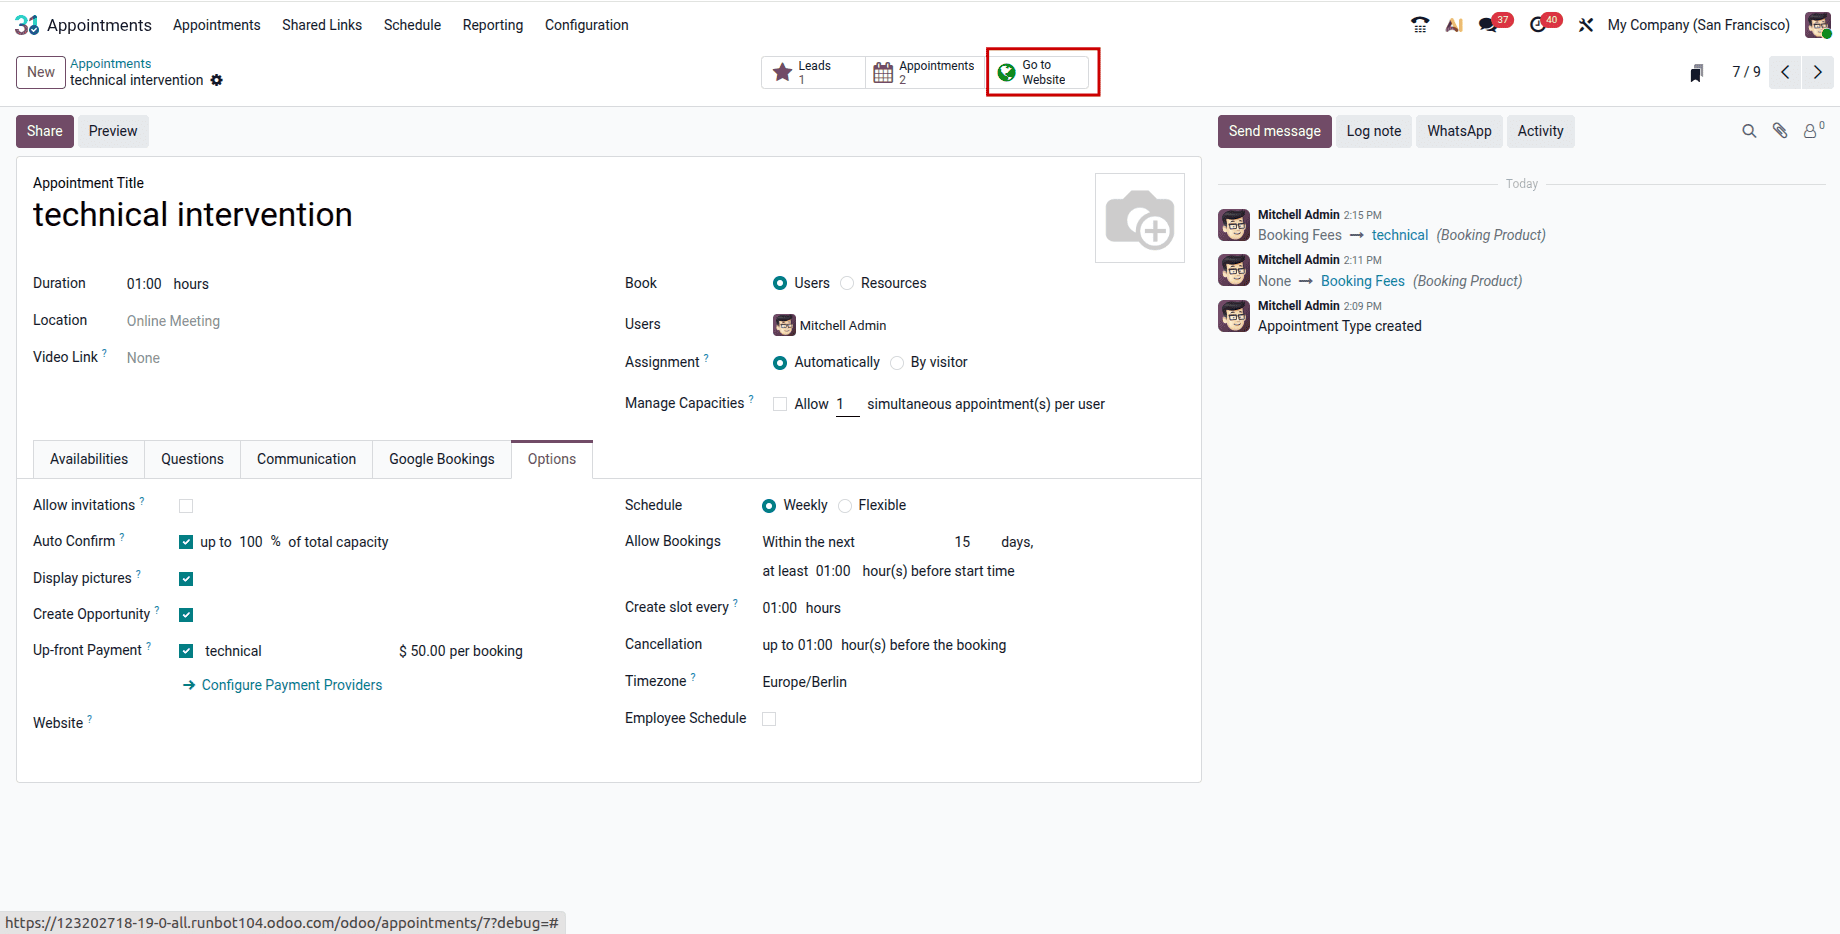This screenshot has width=1840, height=934.
Task: Open the Website selection field
Action: click(x=384, y=723)
